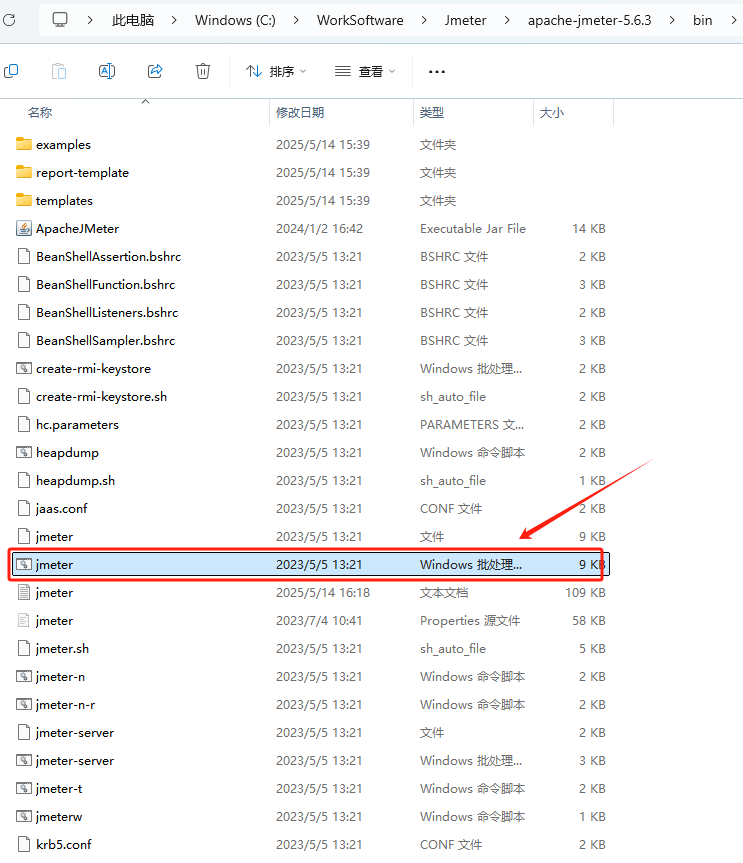Expand the chevron after Windows (C:)
Screen dimensions: 743x863
pos(296,20)
